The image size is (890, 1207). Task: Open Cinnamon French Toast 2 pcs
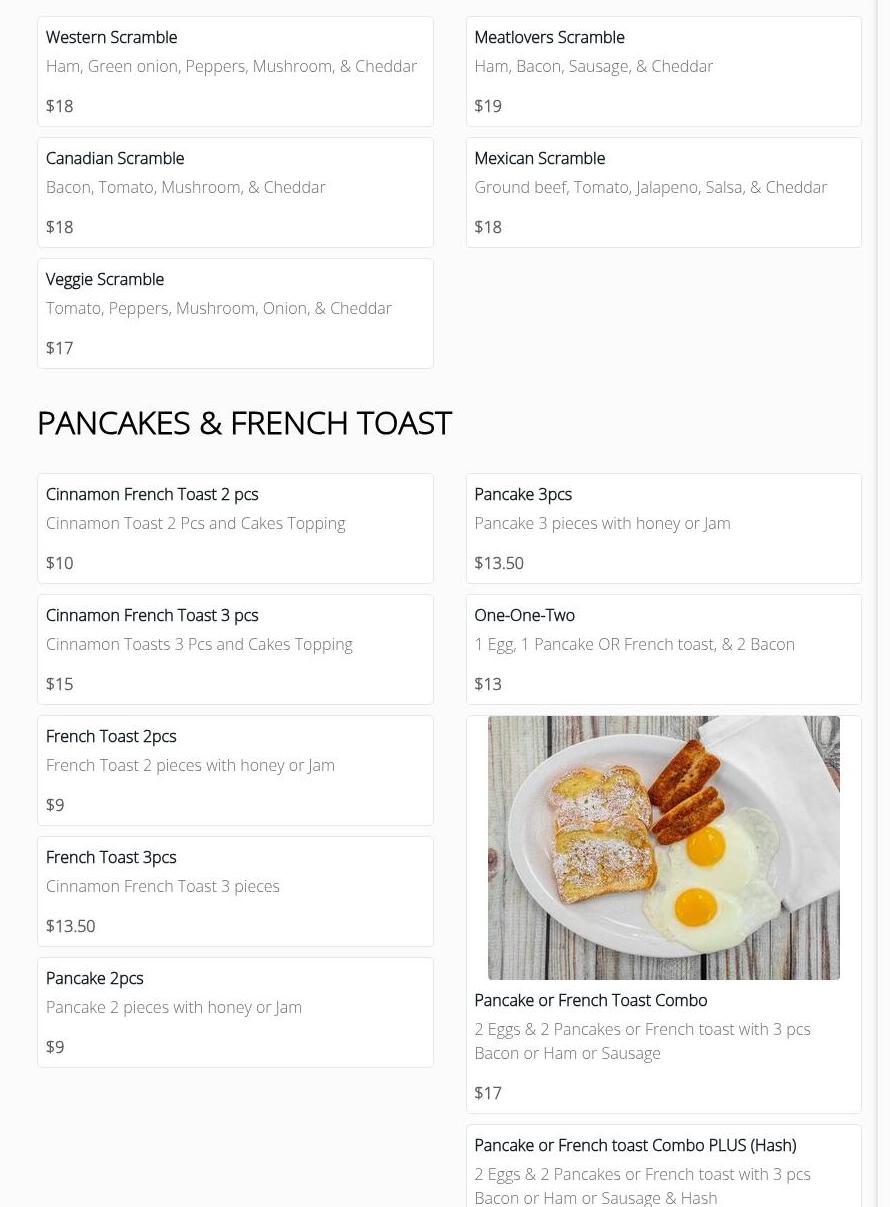pyautogui.click(x=235, y=528)
